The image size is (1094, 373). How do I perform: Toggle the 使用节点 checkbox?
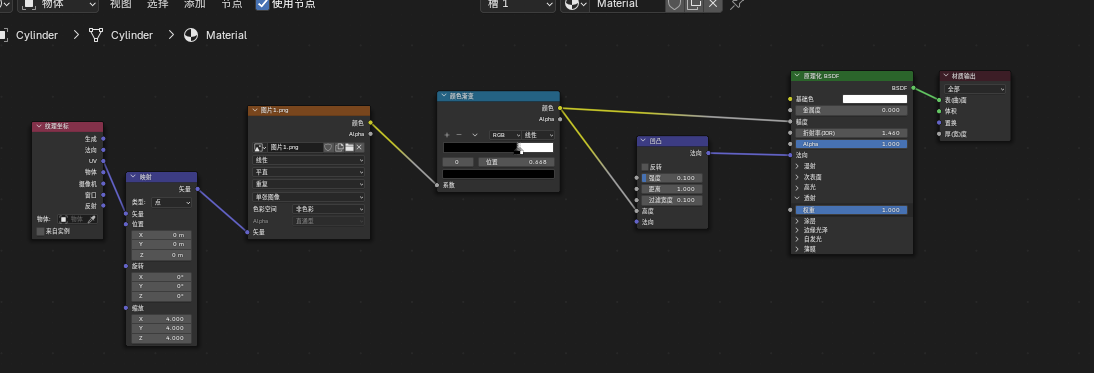pos(263,4)
